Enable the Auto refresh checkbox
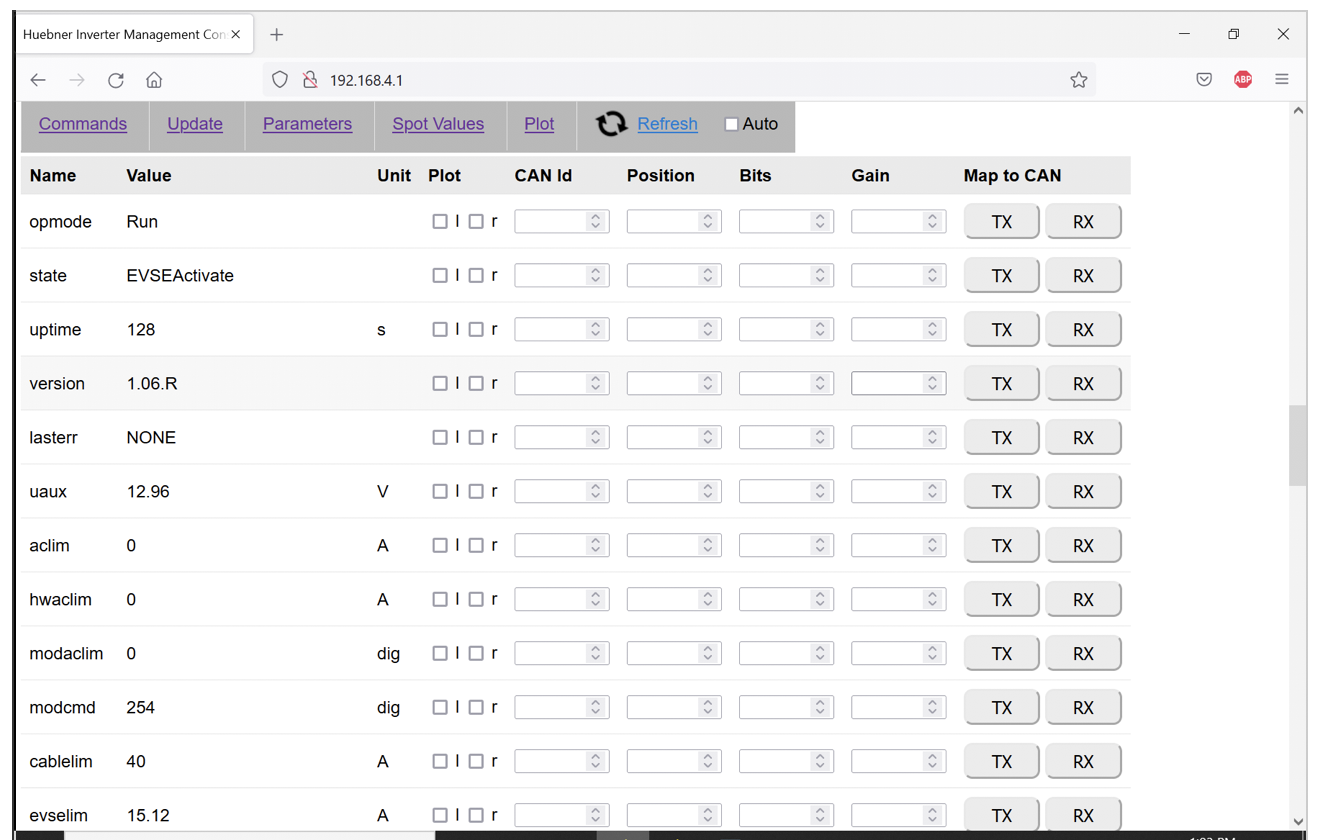The height and width of the screenshot is (840, 1326). [731, 125]
